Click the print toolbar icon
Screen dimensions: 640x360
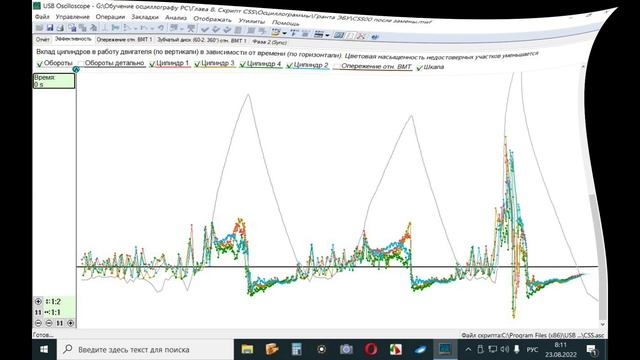tap(60, 28)
